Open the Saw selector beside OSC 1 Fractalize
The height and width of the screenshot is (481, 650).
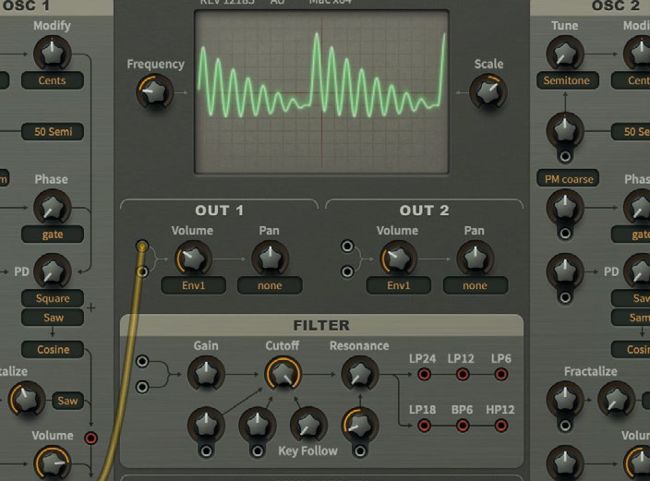tap(68, 401)
